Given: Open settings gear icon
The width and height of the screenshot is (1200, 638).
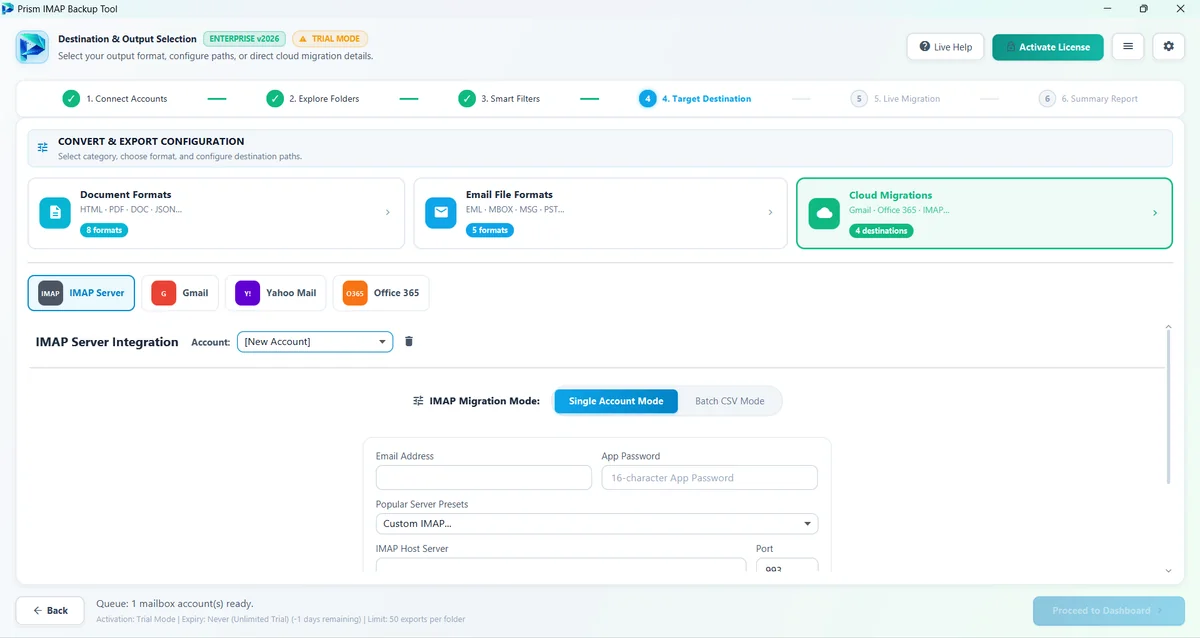Looking at the screenshot, I should pyautogui.click(x=1169, y=47).
